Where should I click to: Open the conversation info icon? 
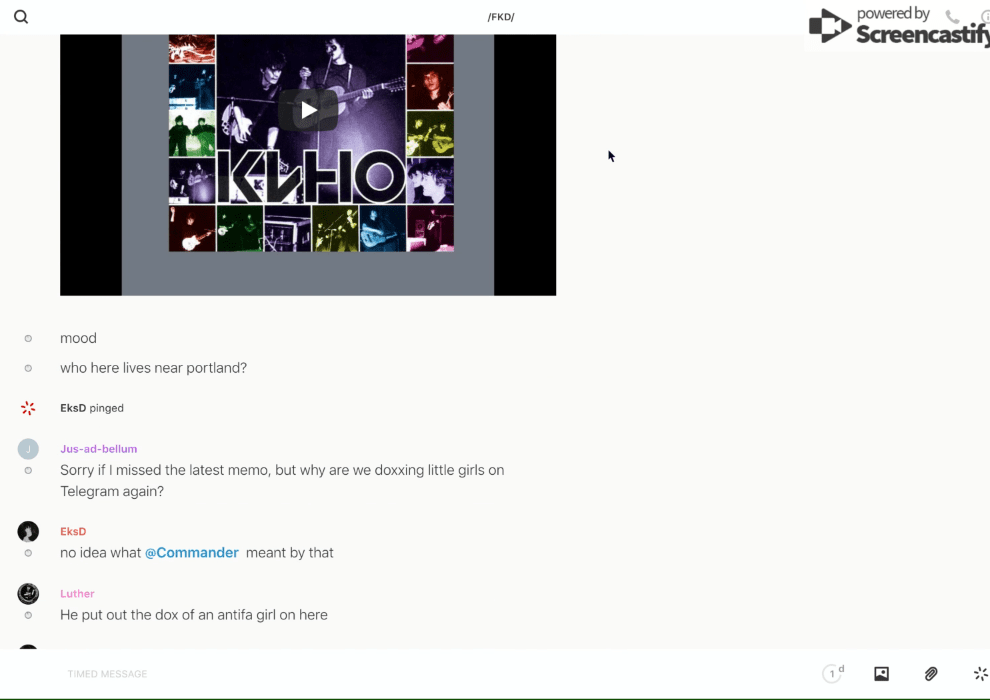[x=984, y=17]
